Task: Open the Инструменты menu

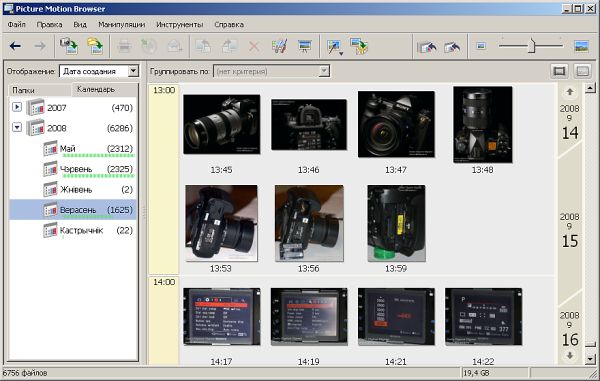Action: [179, 24]
